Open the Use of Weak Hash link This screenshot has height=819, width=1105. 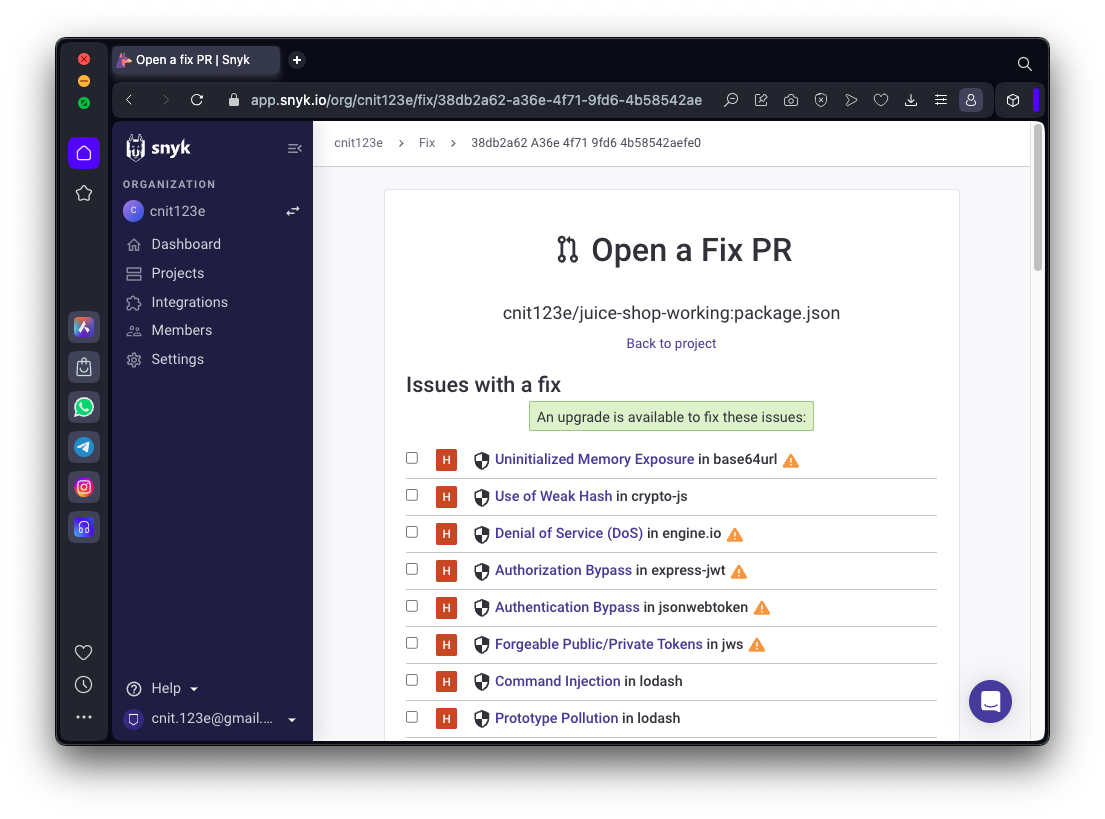[x=553, y=495]
